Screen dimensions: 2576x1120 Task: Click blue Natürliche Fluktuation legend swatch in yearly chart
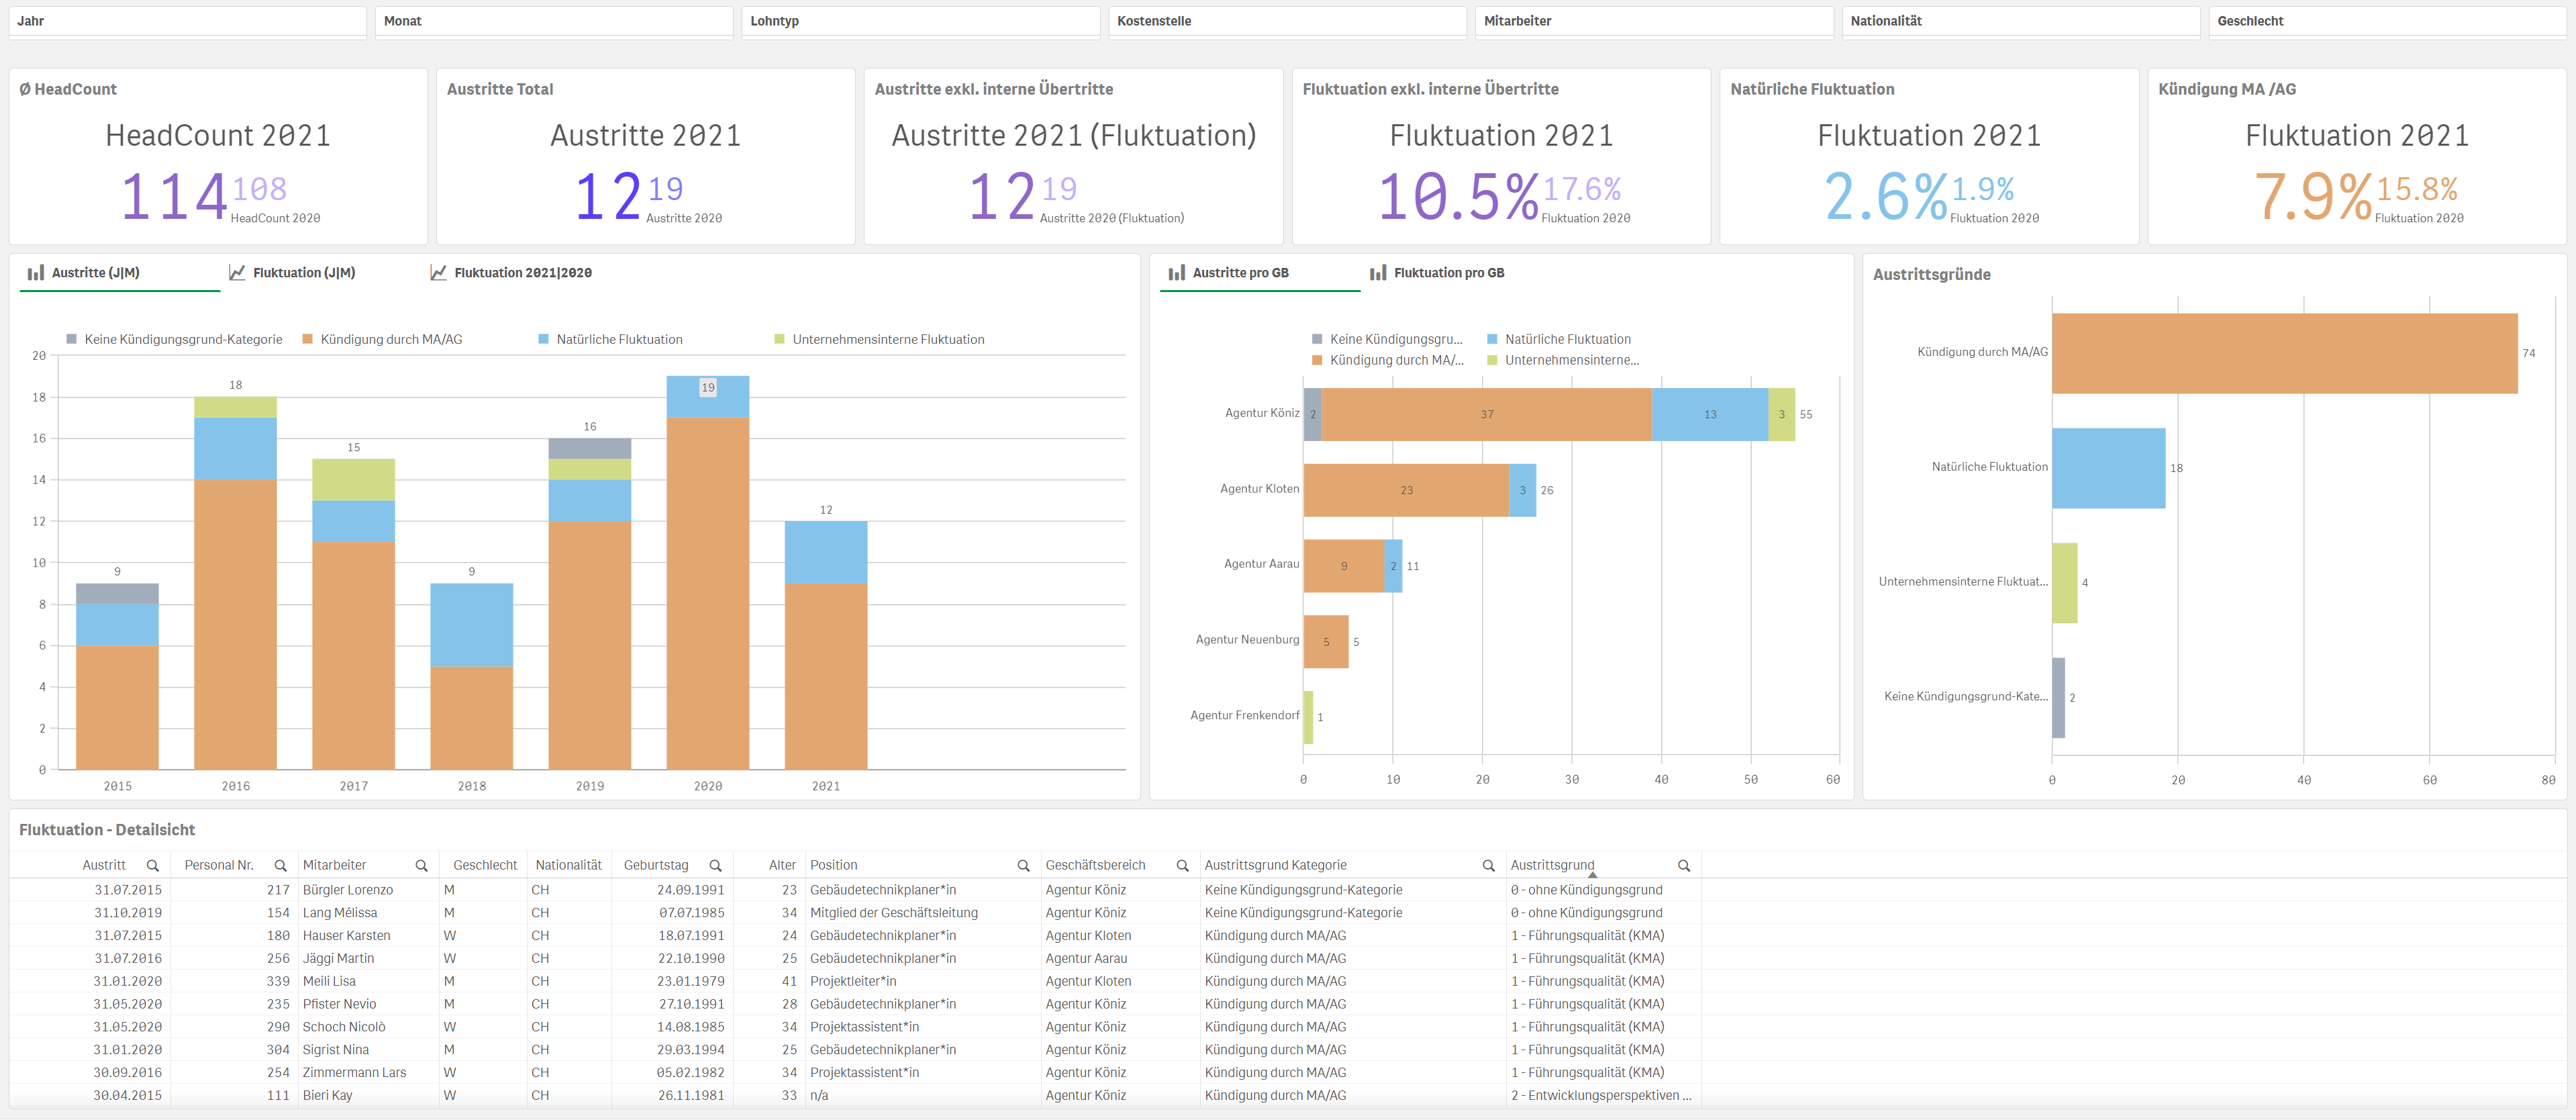pyautogui.click(x=544, y=339)
